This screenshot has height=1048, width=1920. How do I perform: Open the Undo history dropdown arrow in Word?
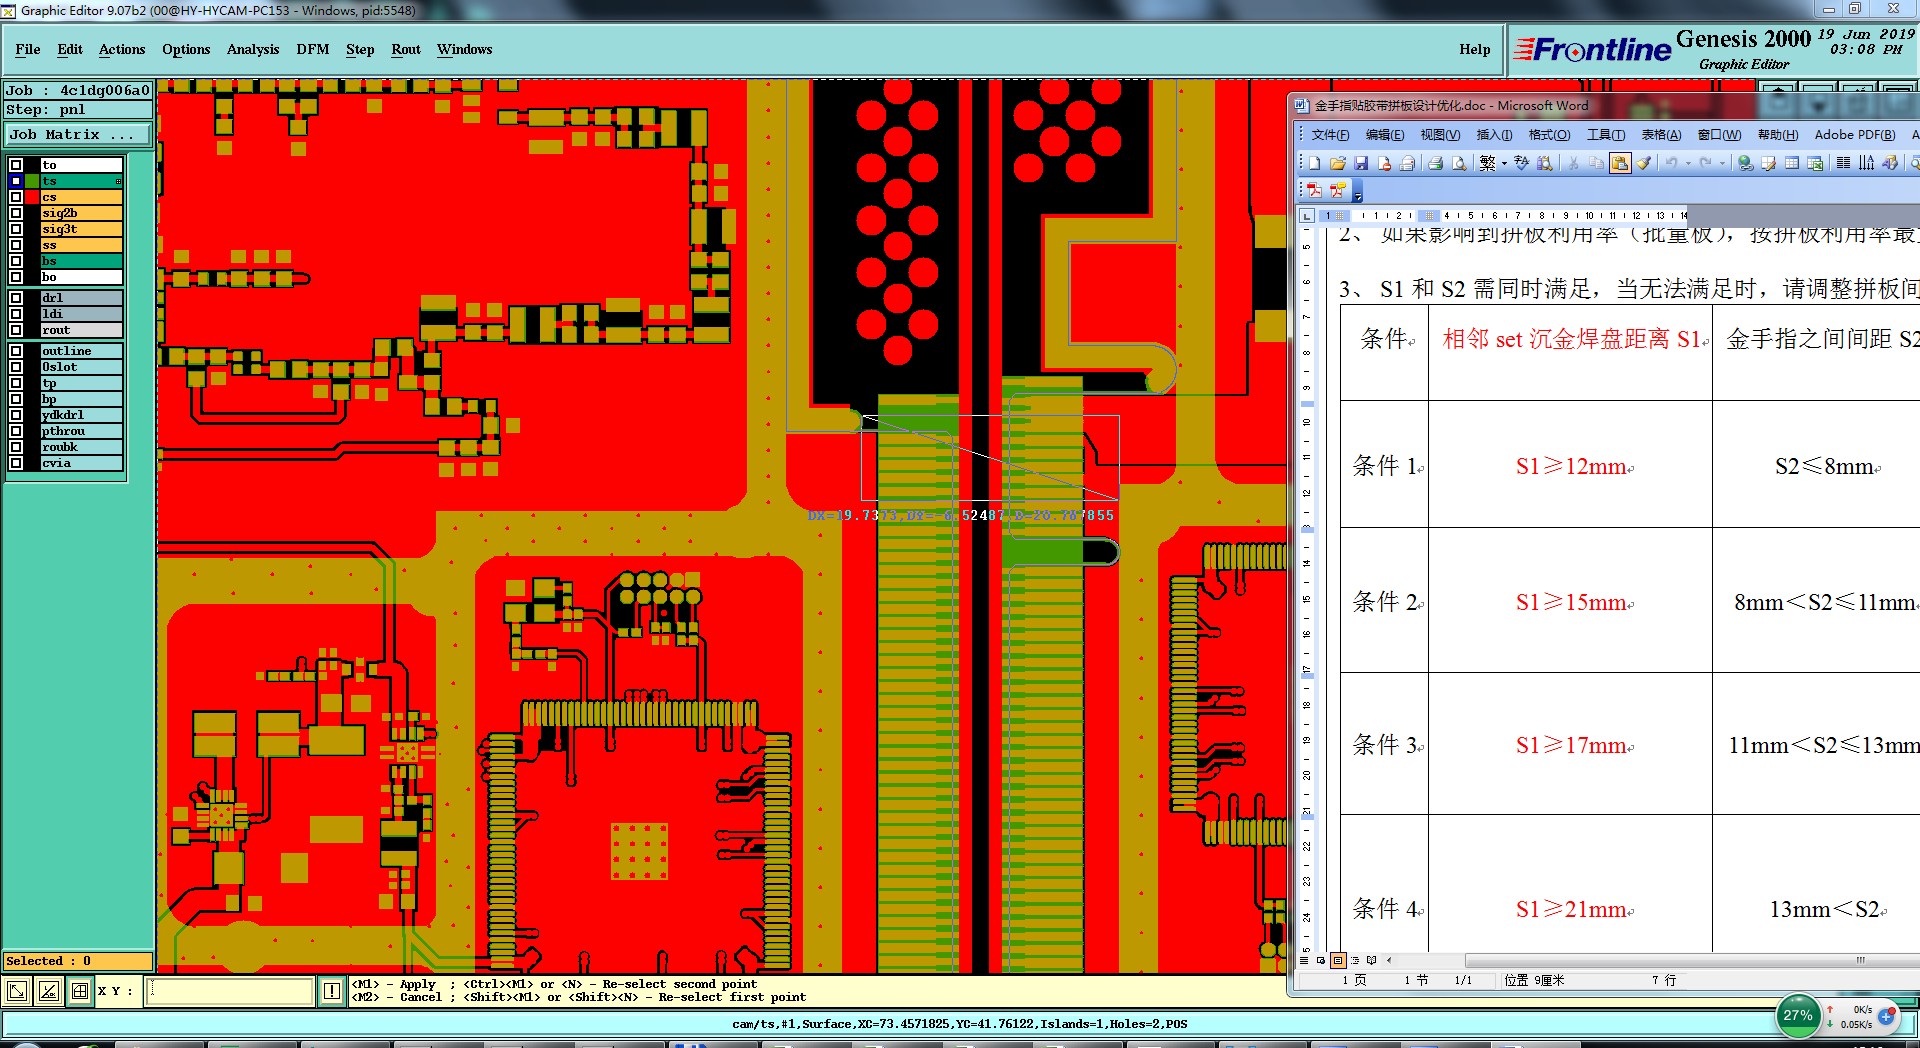(x=1688, y=163)
